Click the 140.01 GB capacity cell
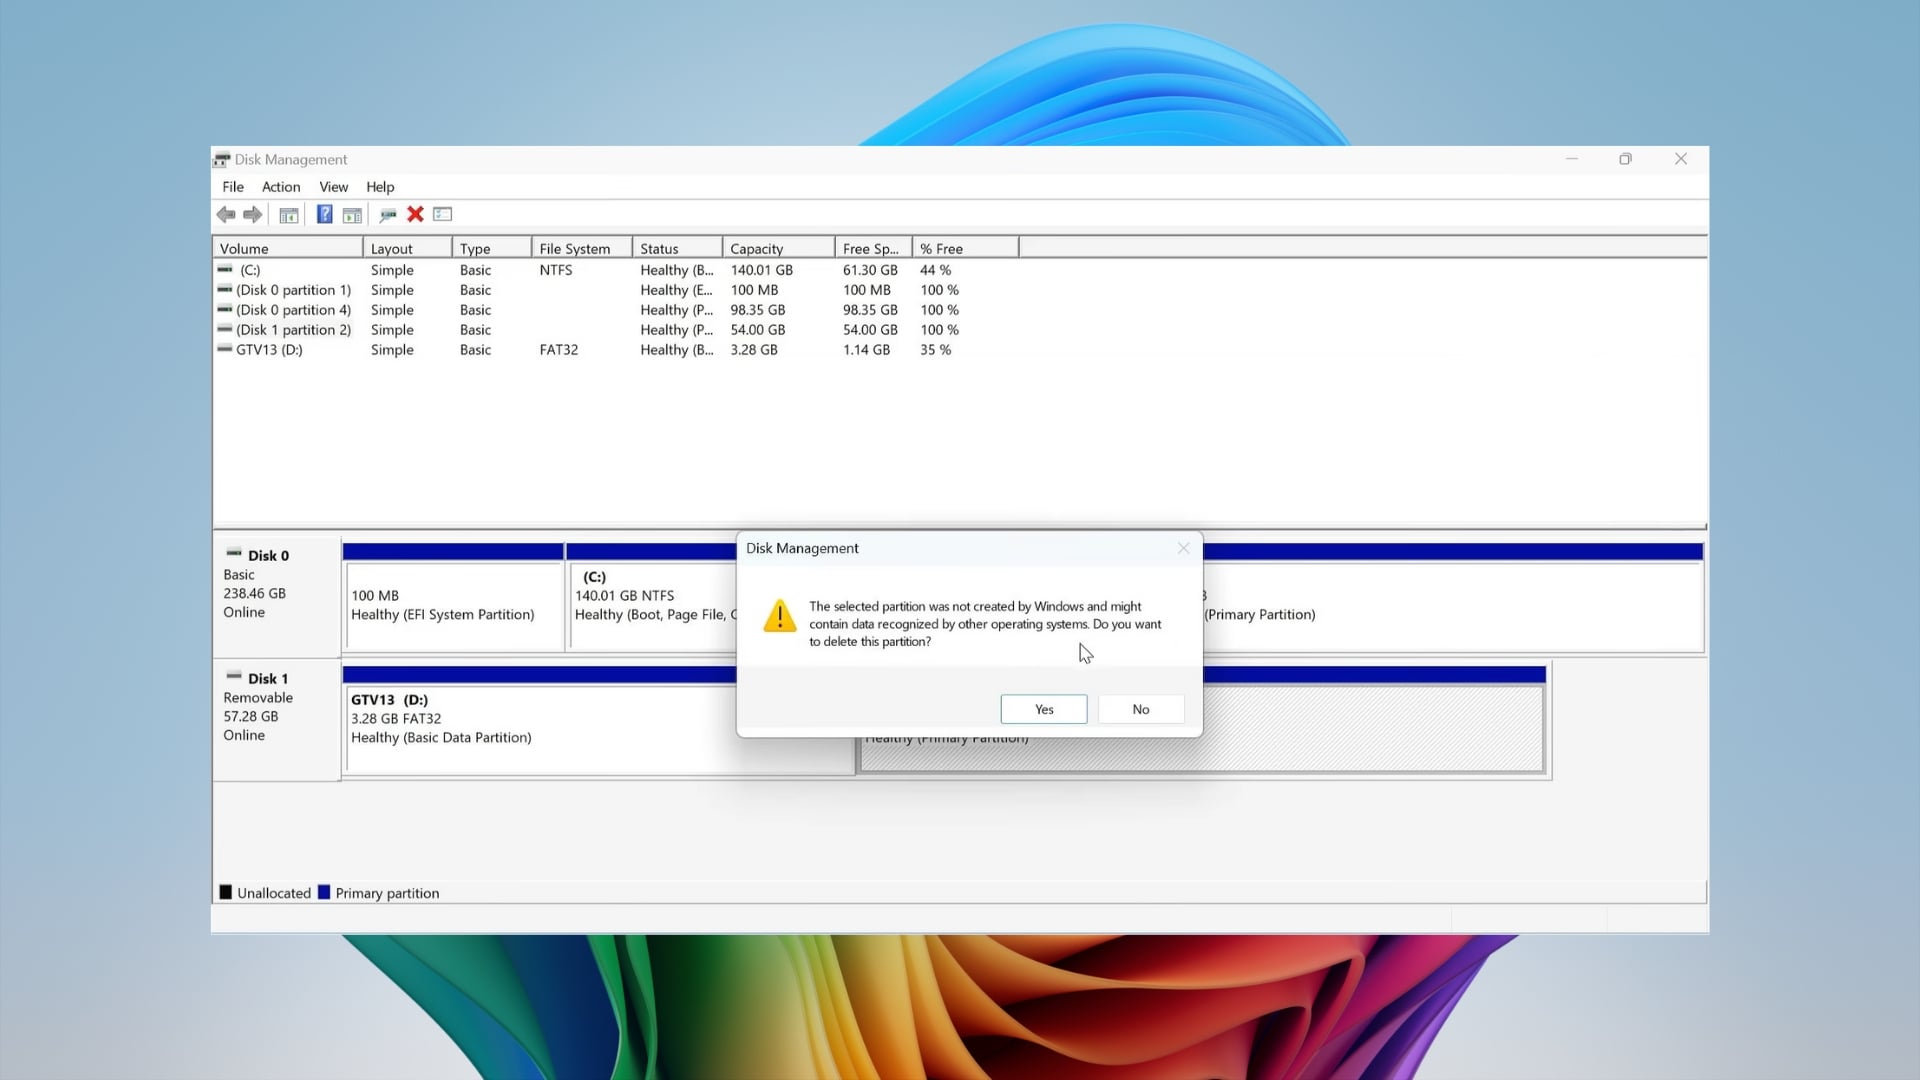This screenshot has width=1920, height=1080. [x=762, y=270]
